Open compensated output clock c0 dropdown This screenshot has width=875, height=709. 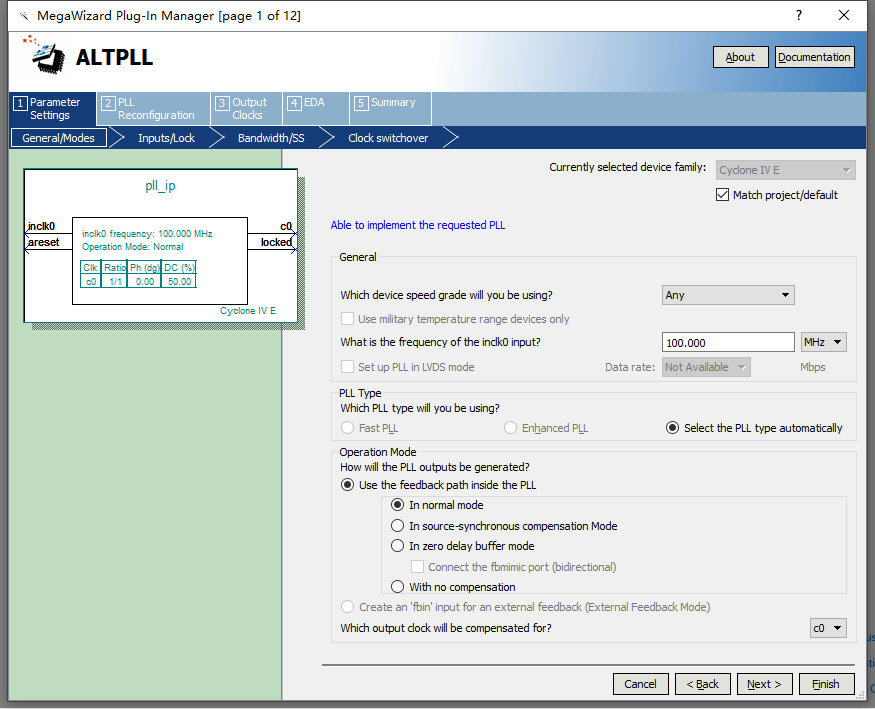point(828,628)
